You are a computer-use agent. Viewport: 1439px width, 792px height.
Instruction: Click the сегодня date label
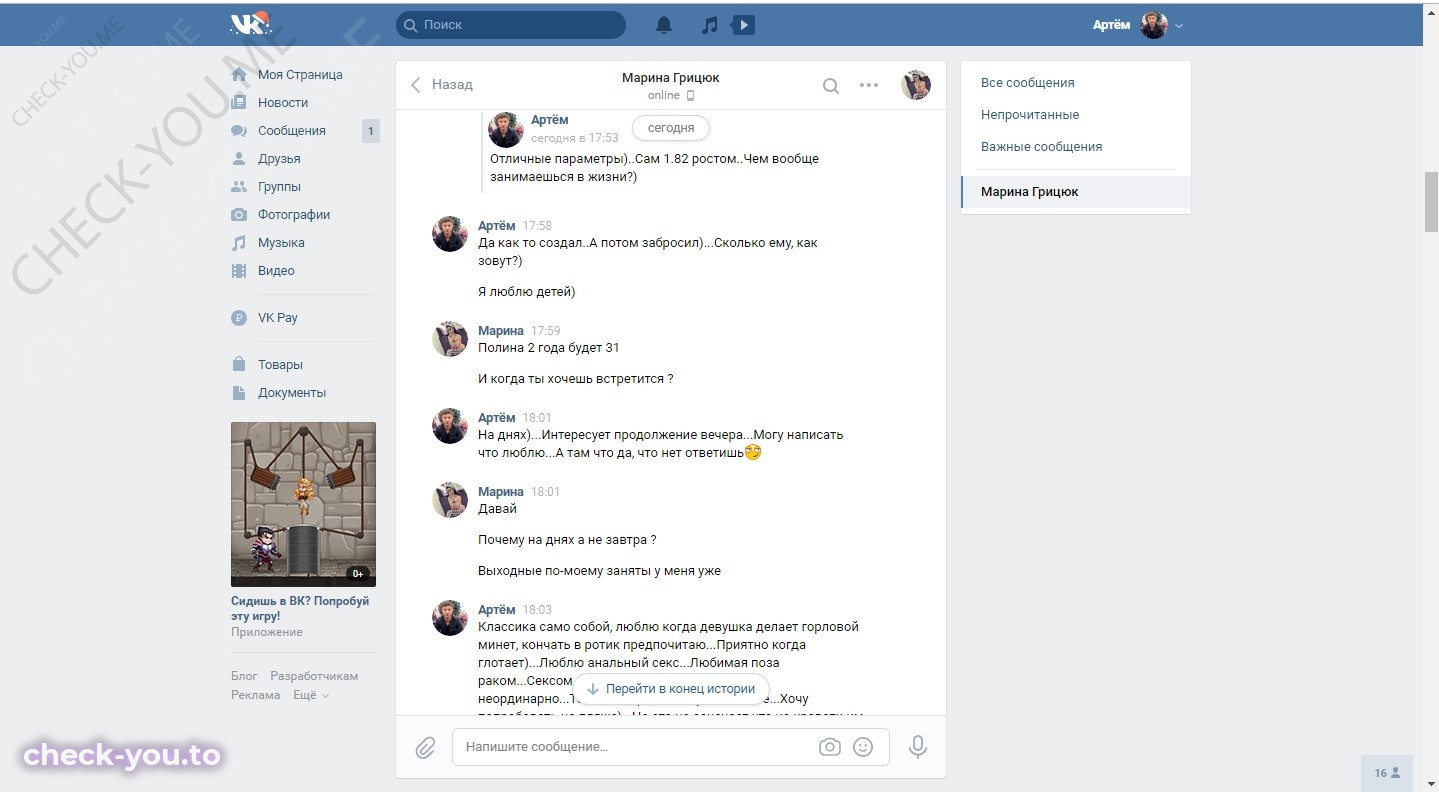pyautogui.click(x=671, y=128)
